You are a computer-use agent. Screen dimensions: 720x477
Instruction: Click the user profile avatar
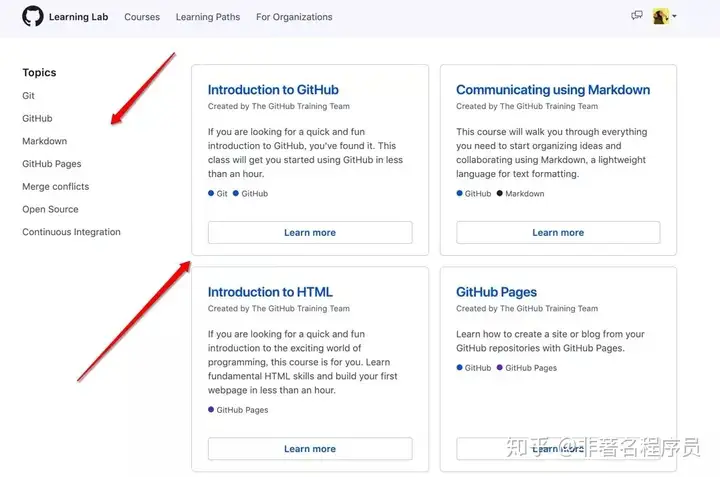coord(660,17)
